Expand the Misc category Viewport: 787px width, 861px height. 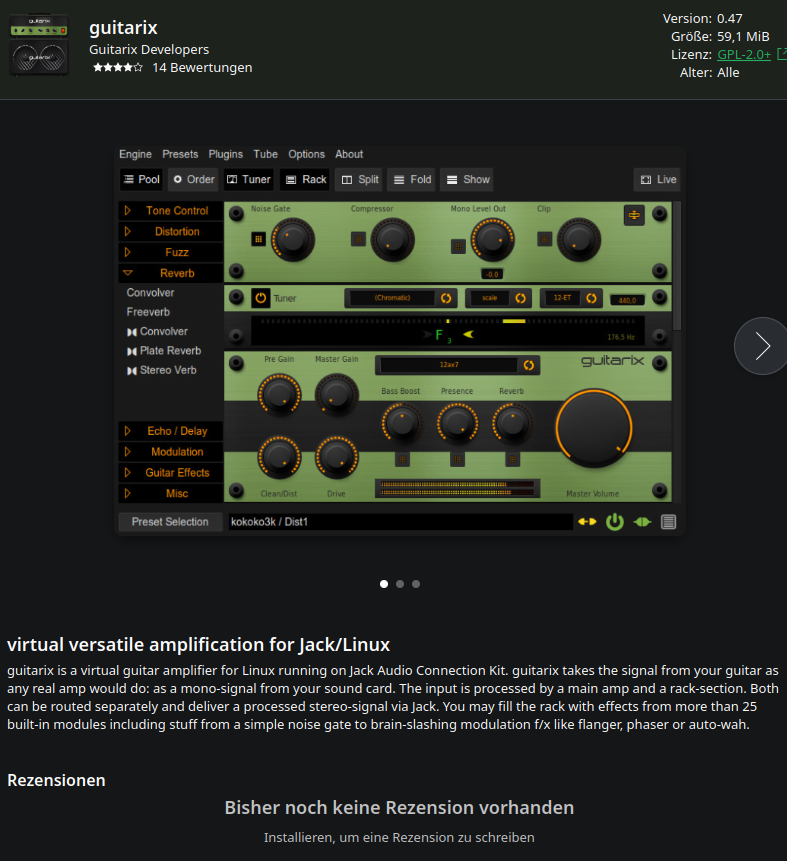coord(171,494)
